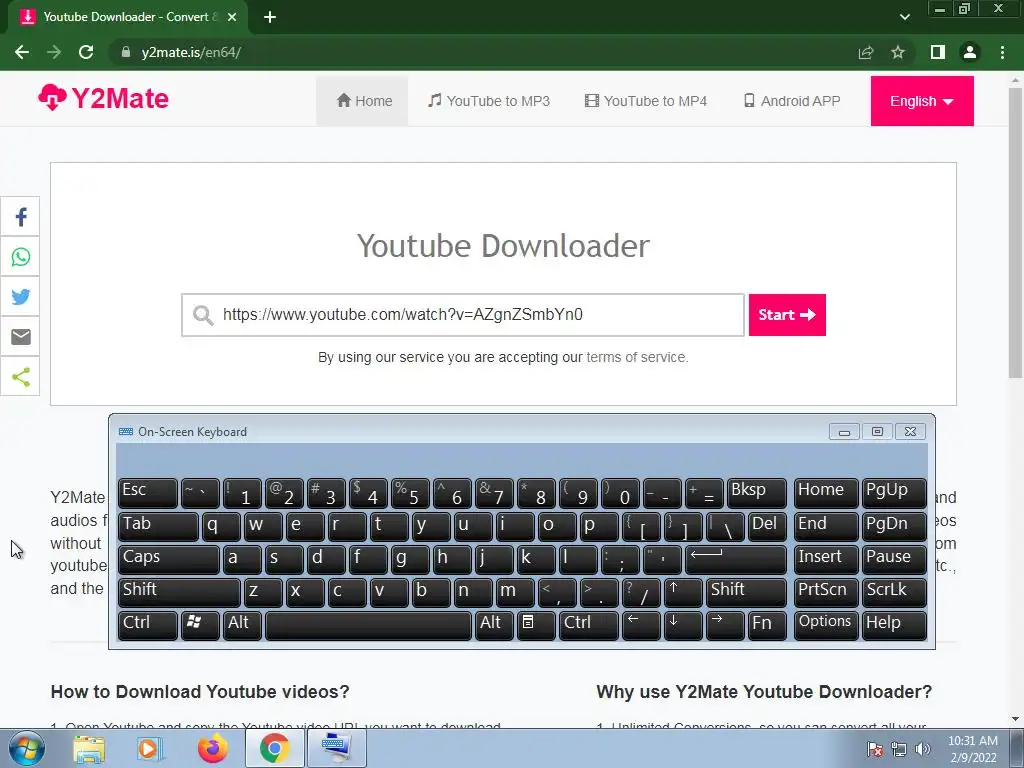Click Tab key on On-Screen Keyboard
The height and width of the screenshot is (768, 1024).
158,526
